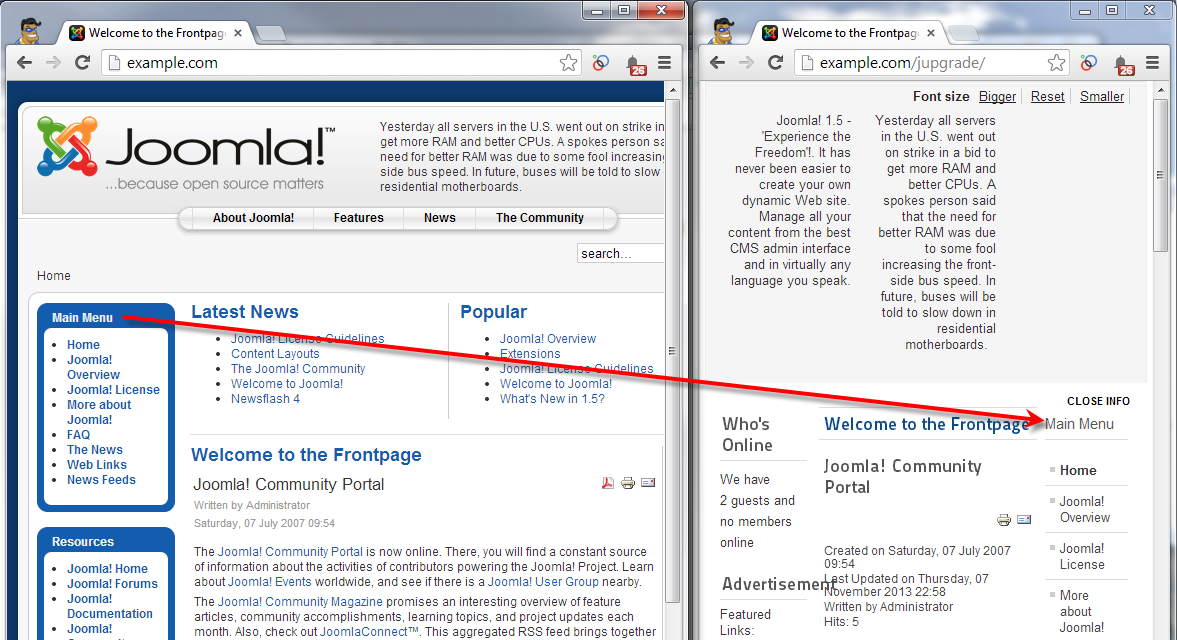Click Web Links in left Main Menu
The width and height of the screenshot is (1177, 640).
(x=97, y=464)
